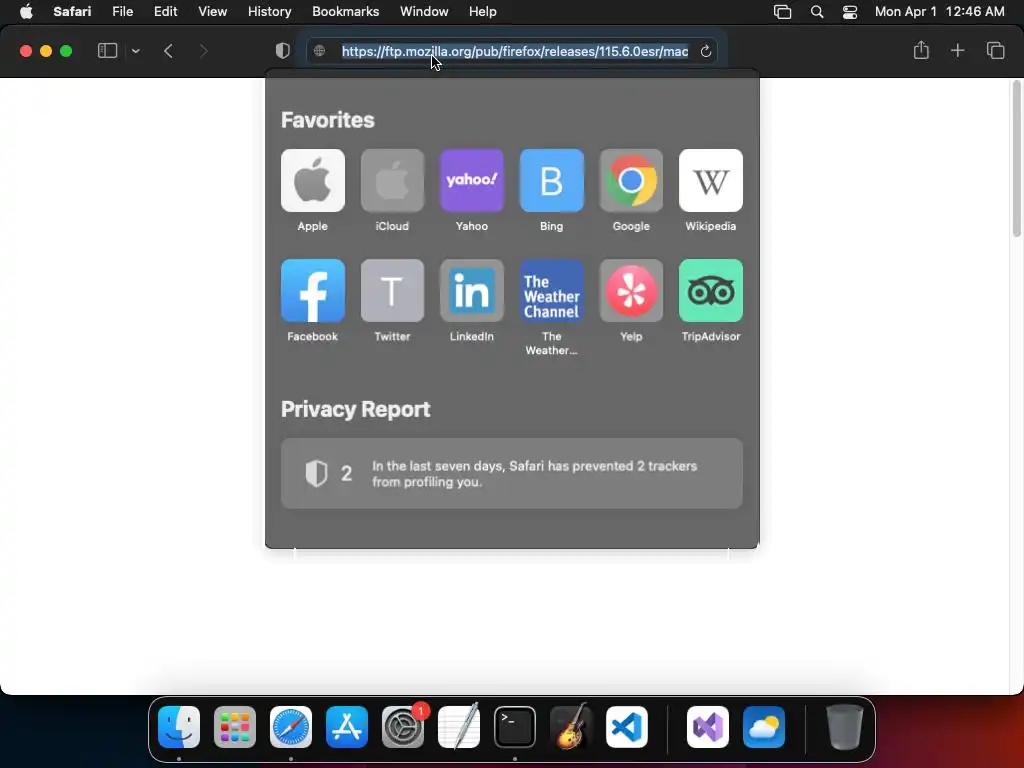Viewport: 1024px width, 768px height.
Task: Open the Trash in the Dock
Action: click(x=844, y=727)
